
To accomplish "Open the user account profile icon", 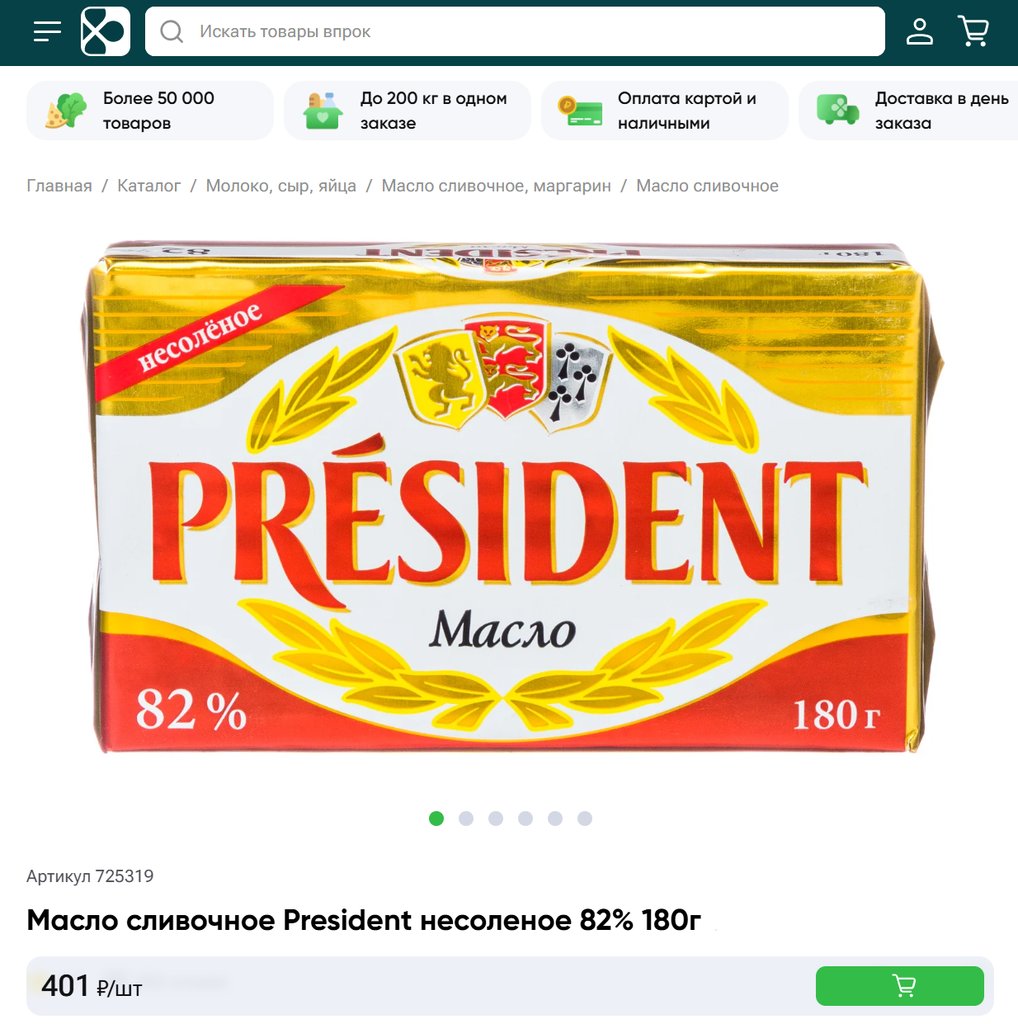I will click(x=919, y=31).
